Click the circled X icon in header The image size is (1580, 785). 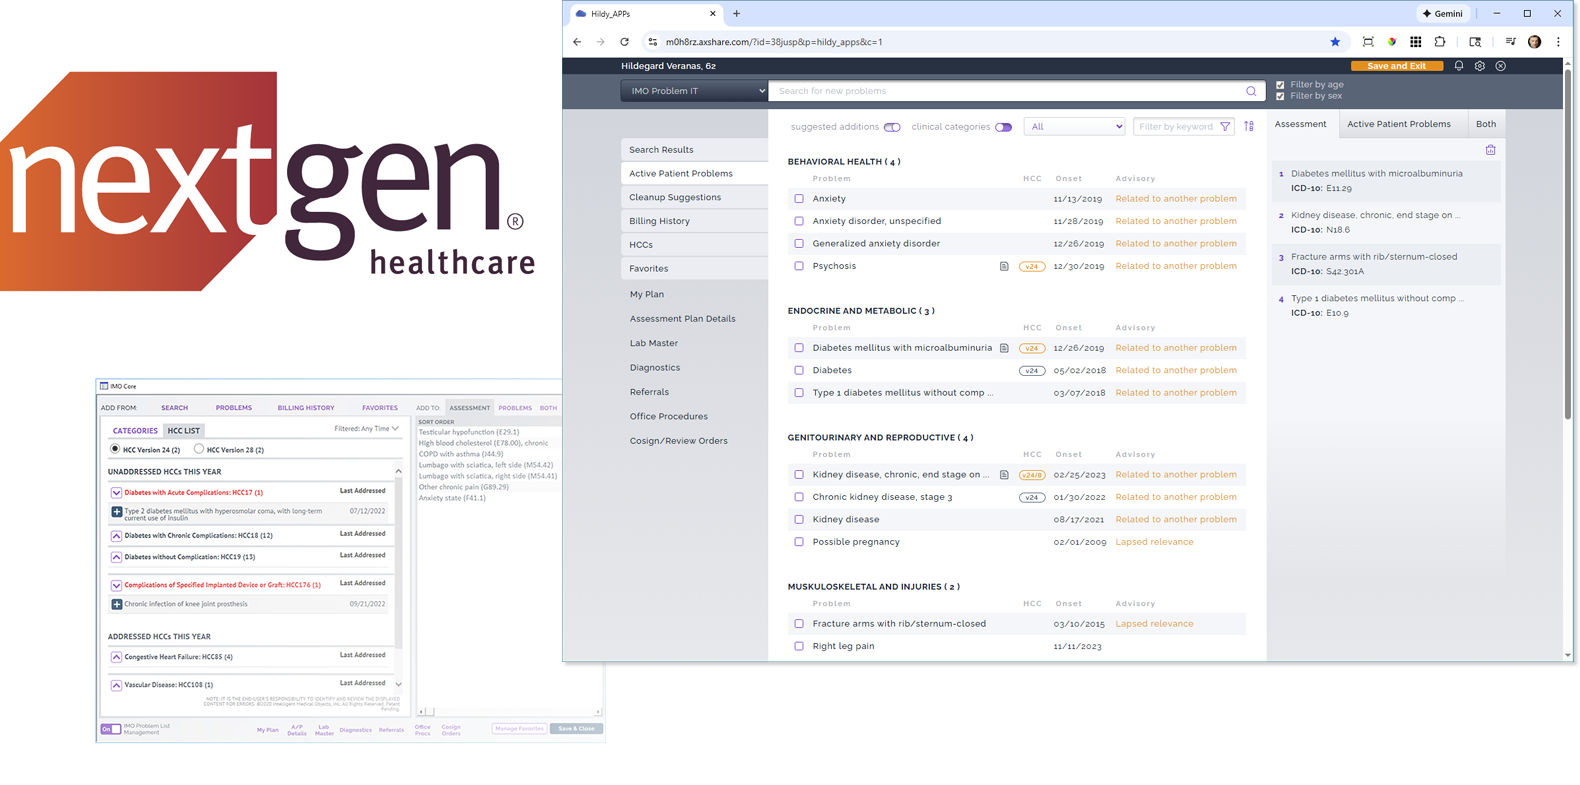[1501, 66]
